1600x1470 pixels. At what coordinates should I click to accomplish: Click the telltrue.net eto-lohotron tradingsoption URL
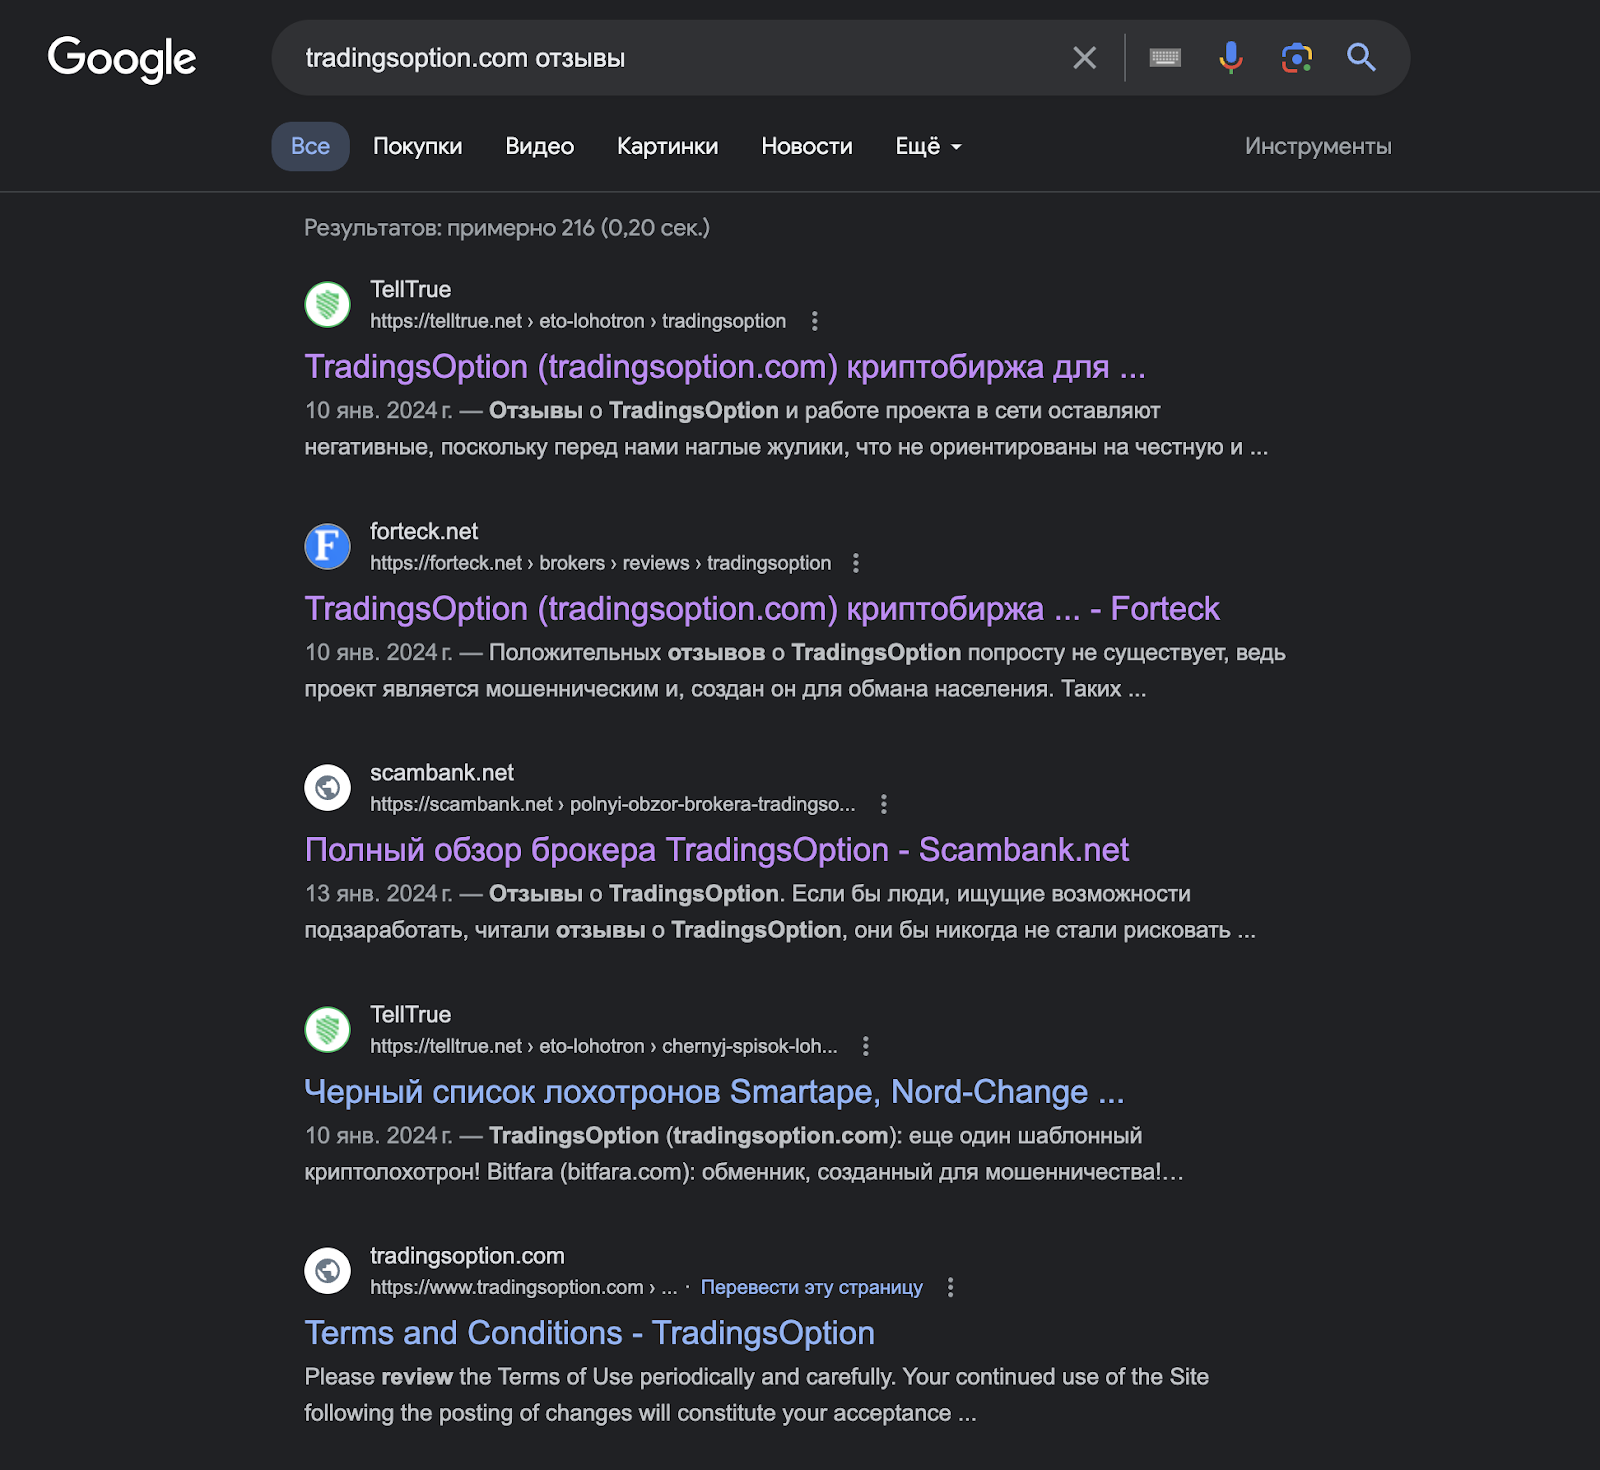coord(578,321)
